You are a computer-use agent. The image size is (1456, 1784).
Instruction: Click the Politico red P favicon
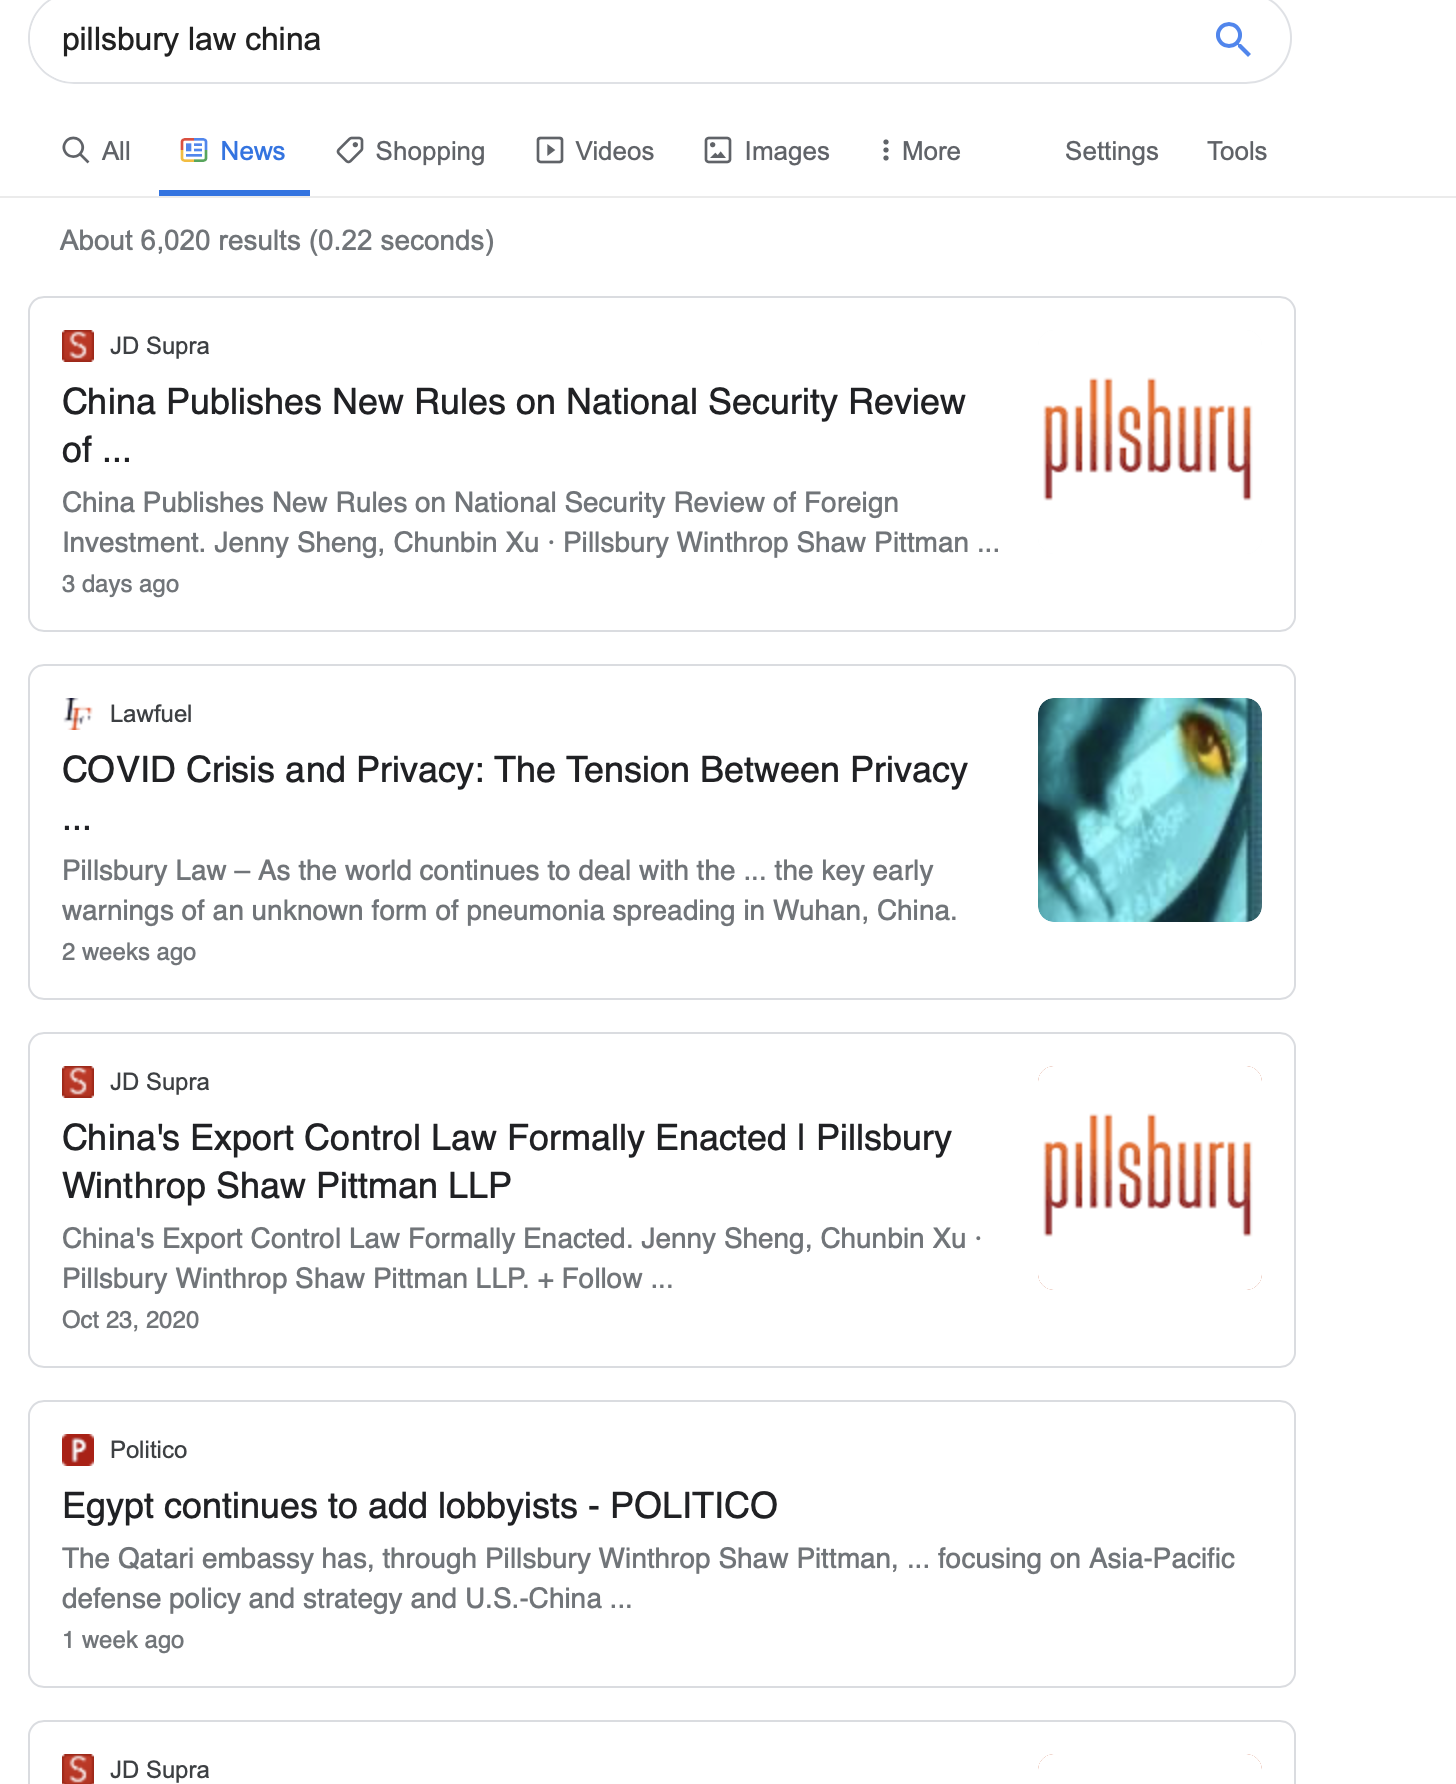[78, 1450]
